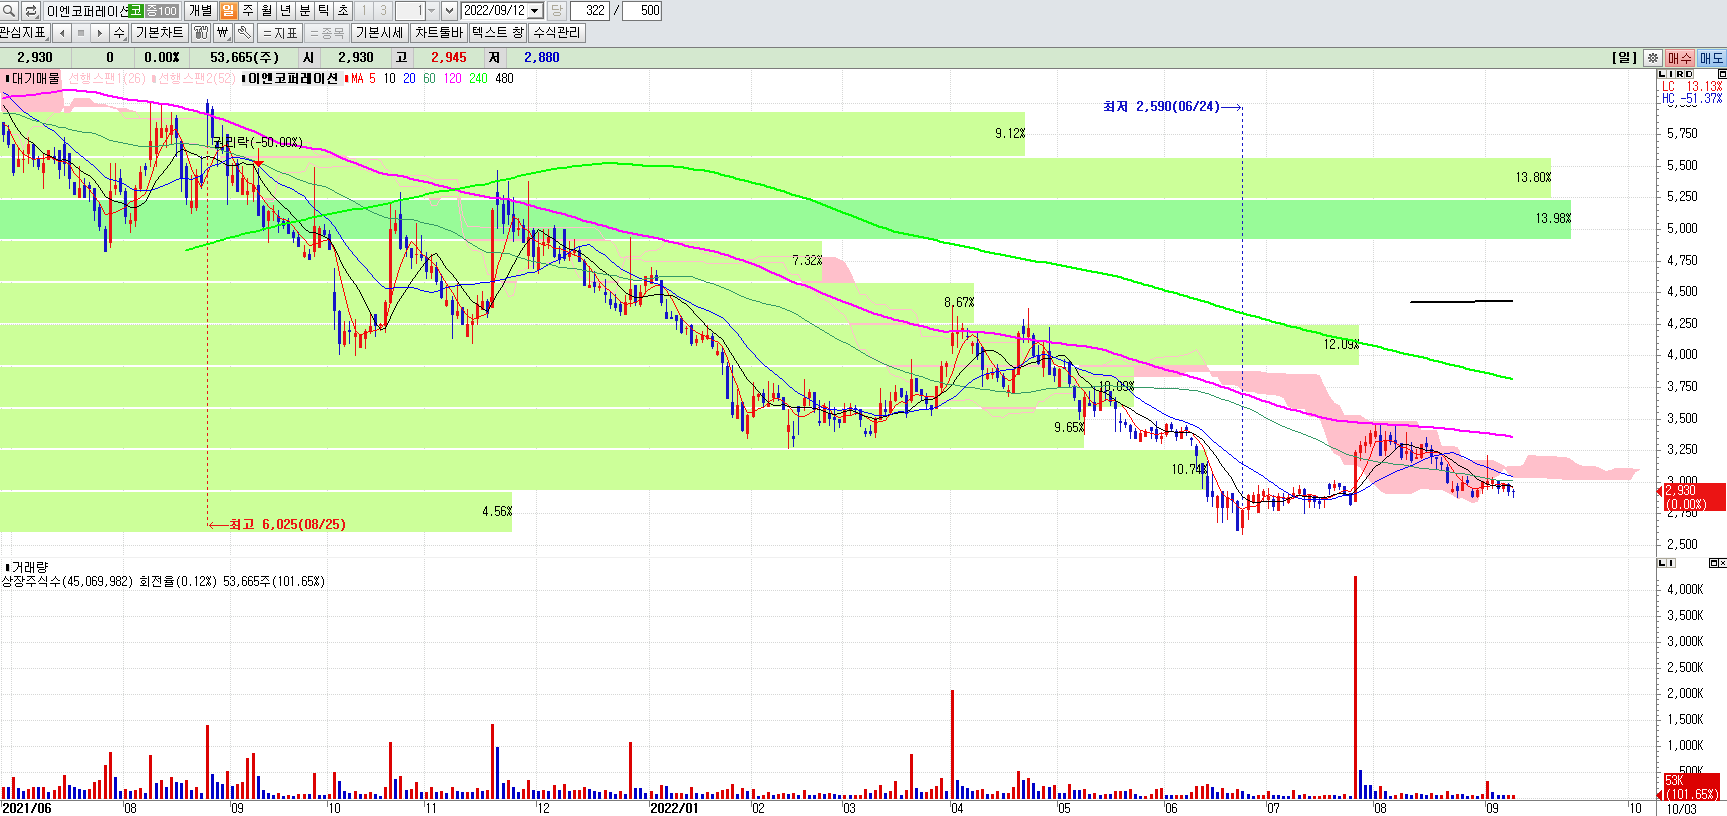Click the low price value 2,880
The image size is (1727, 816).
[x=542, y=57]
